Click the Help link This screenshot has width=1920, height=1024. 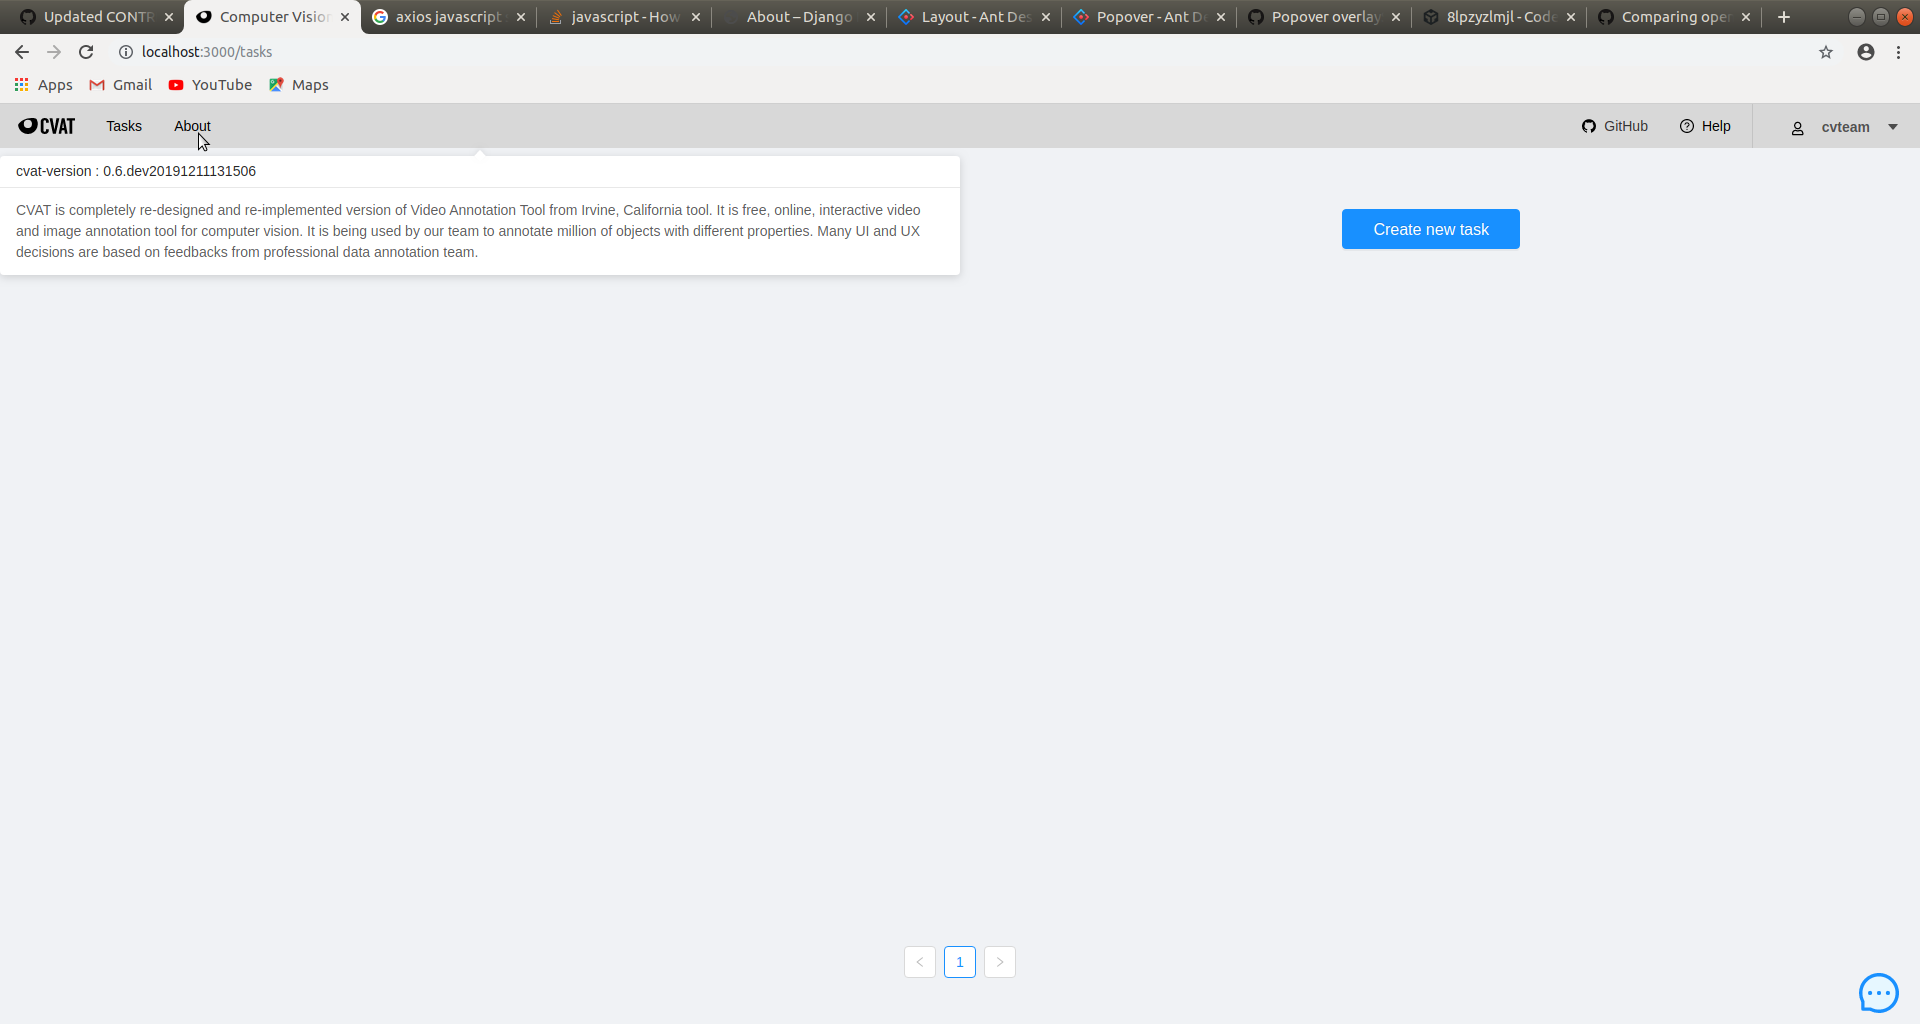1705,126
